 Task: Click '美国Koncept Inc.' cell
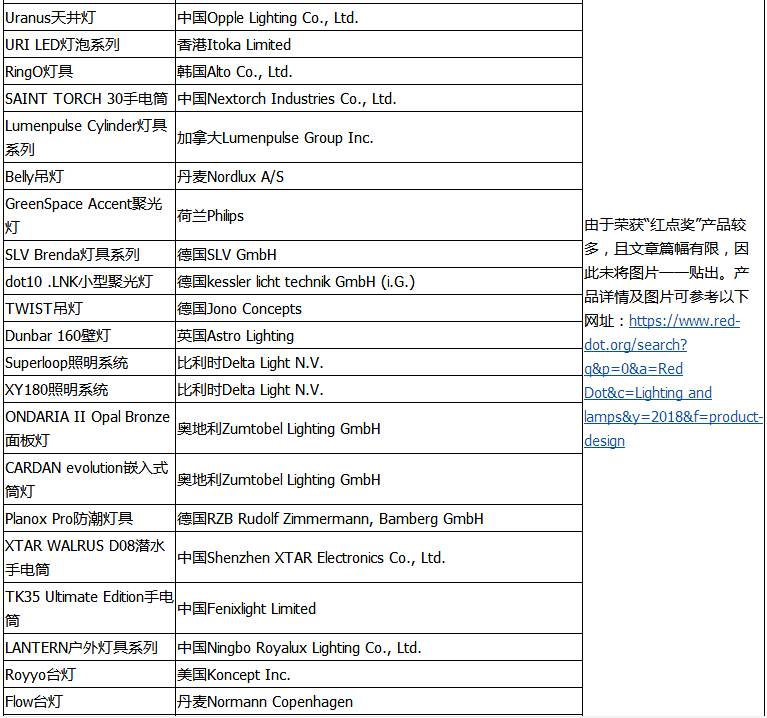379,674
